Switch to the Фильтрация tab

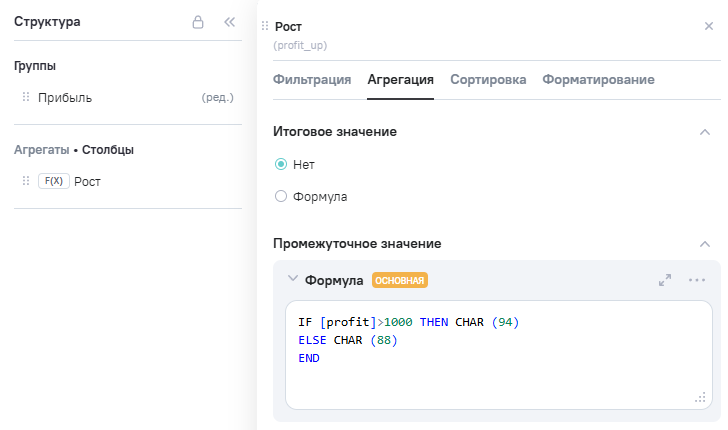click(x=312, y=80)
